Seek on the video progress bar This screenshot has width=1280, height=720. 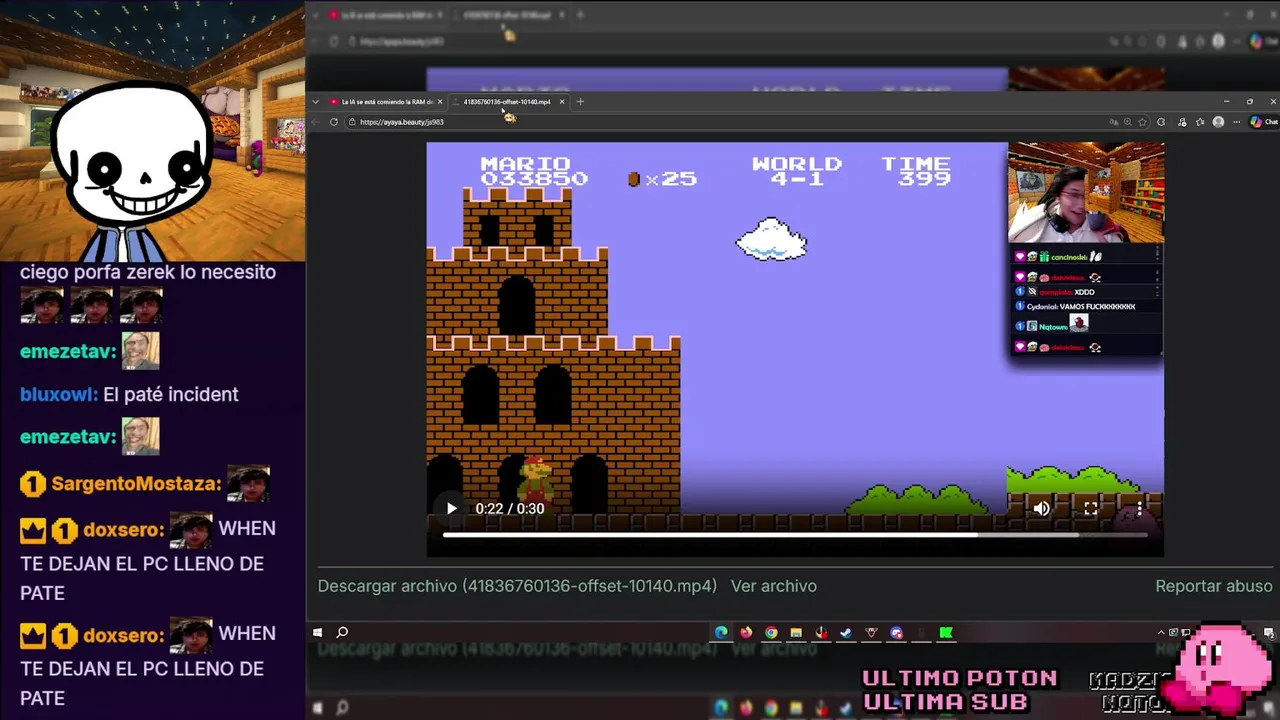tap(796, 535)
